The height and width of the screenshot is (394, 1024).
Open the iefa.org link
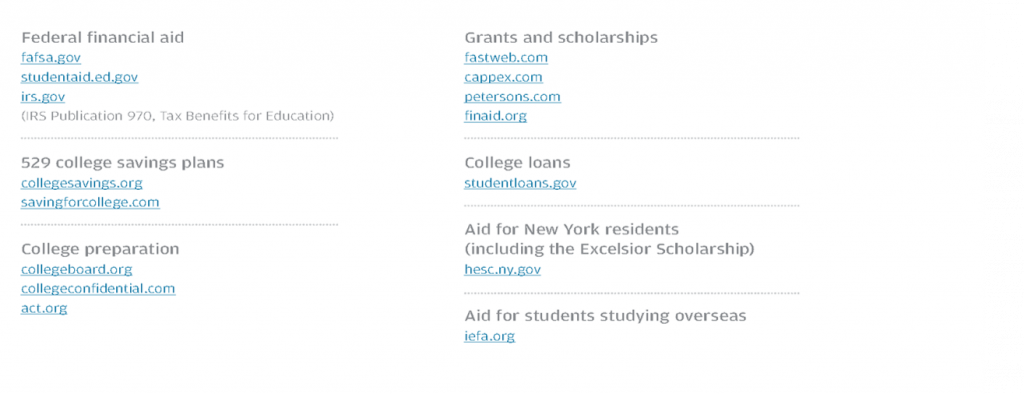click(x=490, y=337)
